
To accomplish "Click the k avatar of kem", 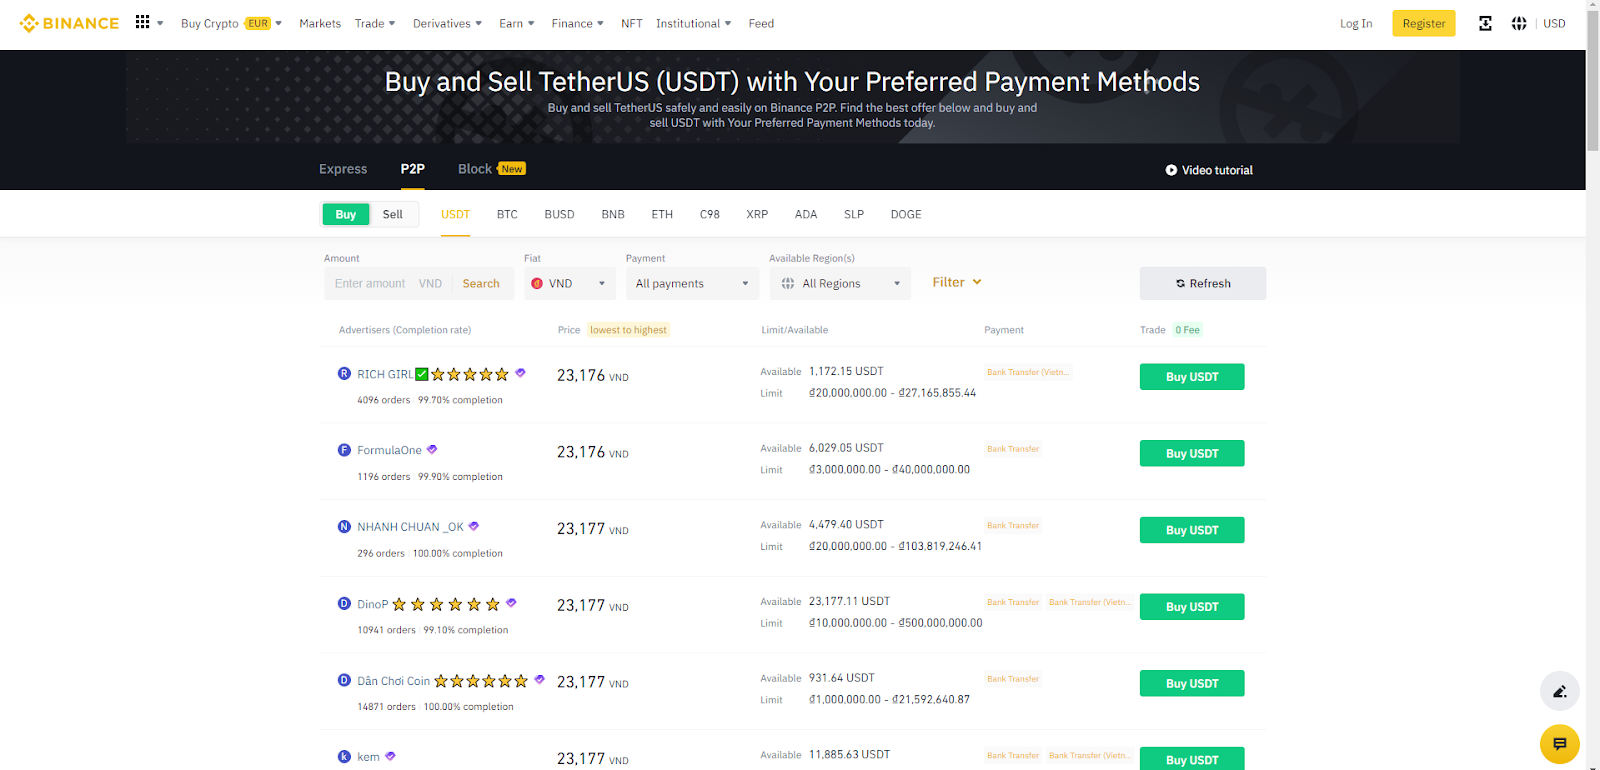I will [344, 756].
